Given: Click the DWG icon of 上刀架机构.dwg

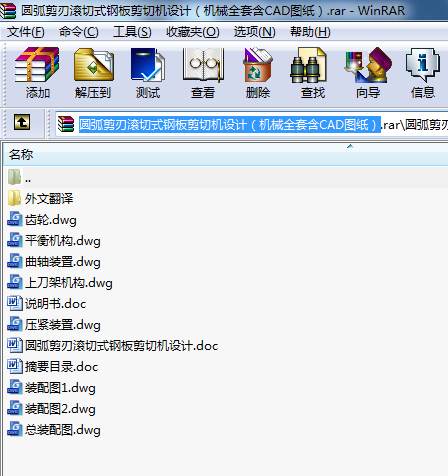Looking at the screenshot, I should coord(15,282).
